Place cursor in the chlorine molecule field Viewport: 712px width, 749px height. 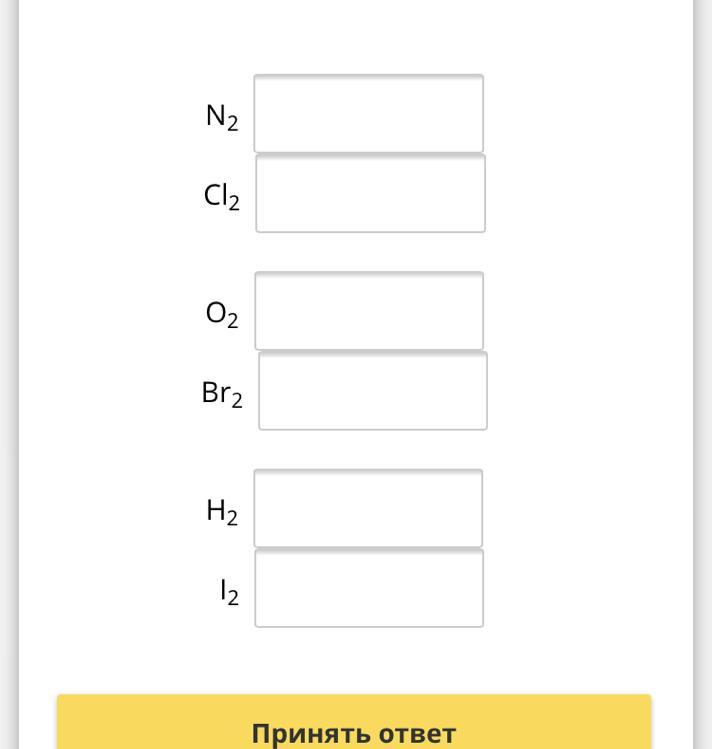coord(370,193)
